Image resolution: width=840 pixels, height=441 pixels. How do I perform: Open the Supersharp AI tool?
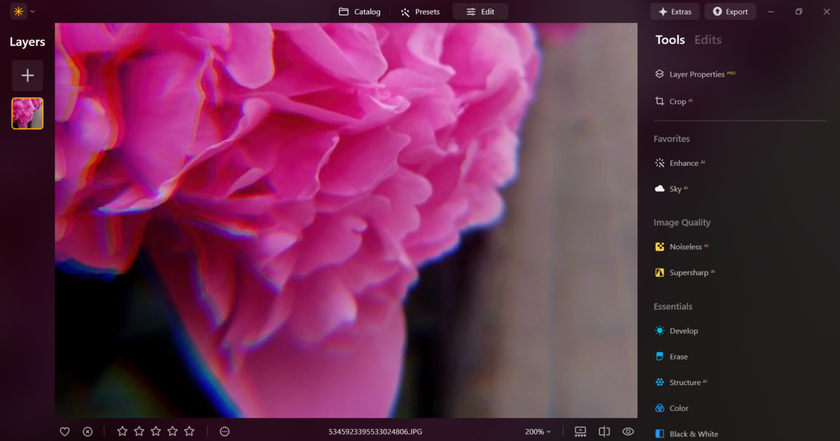[689, 272]
